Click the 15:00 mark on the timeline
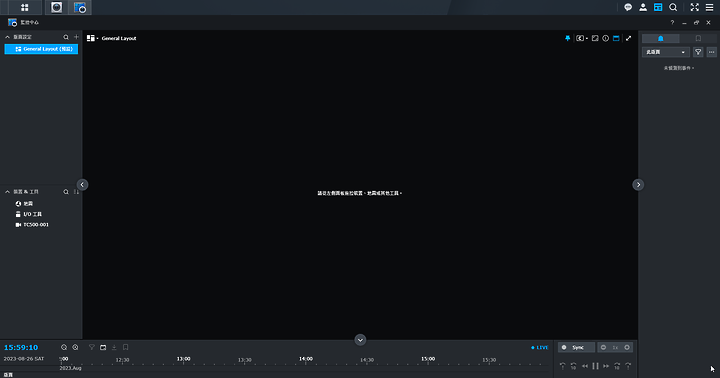The width and height of the screenshot is (720, 378). (428, 359)
